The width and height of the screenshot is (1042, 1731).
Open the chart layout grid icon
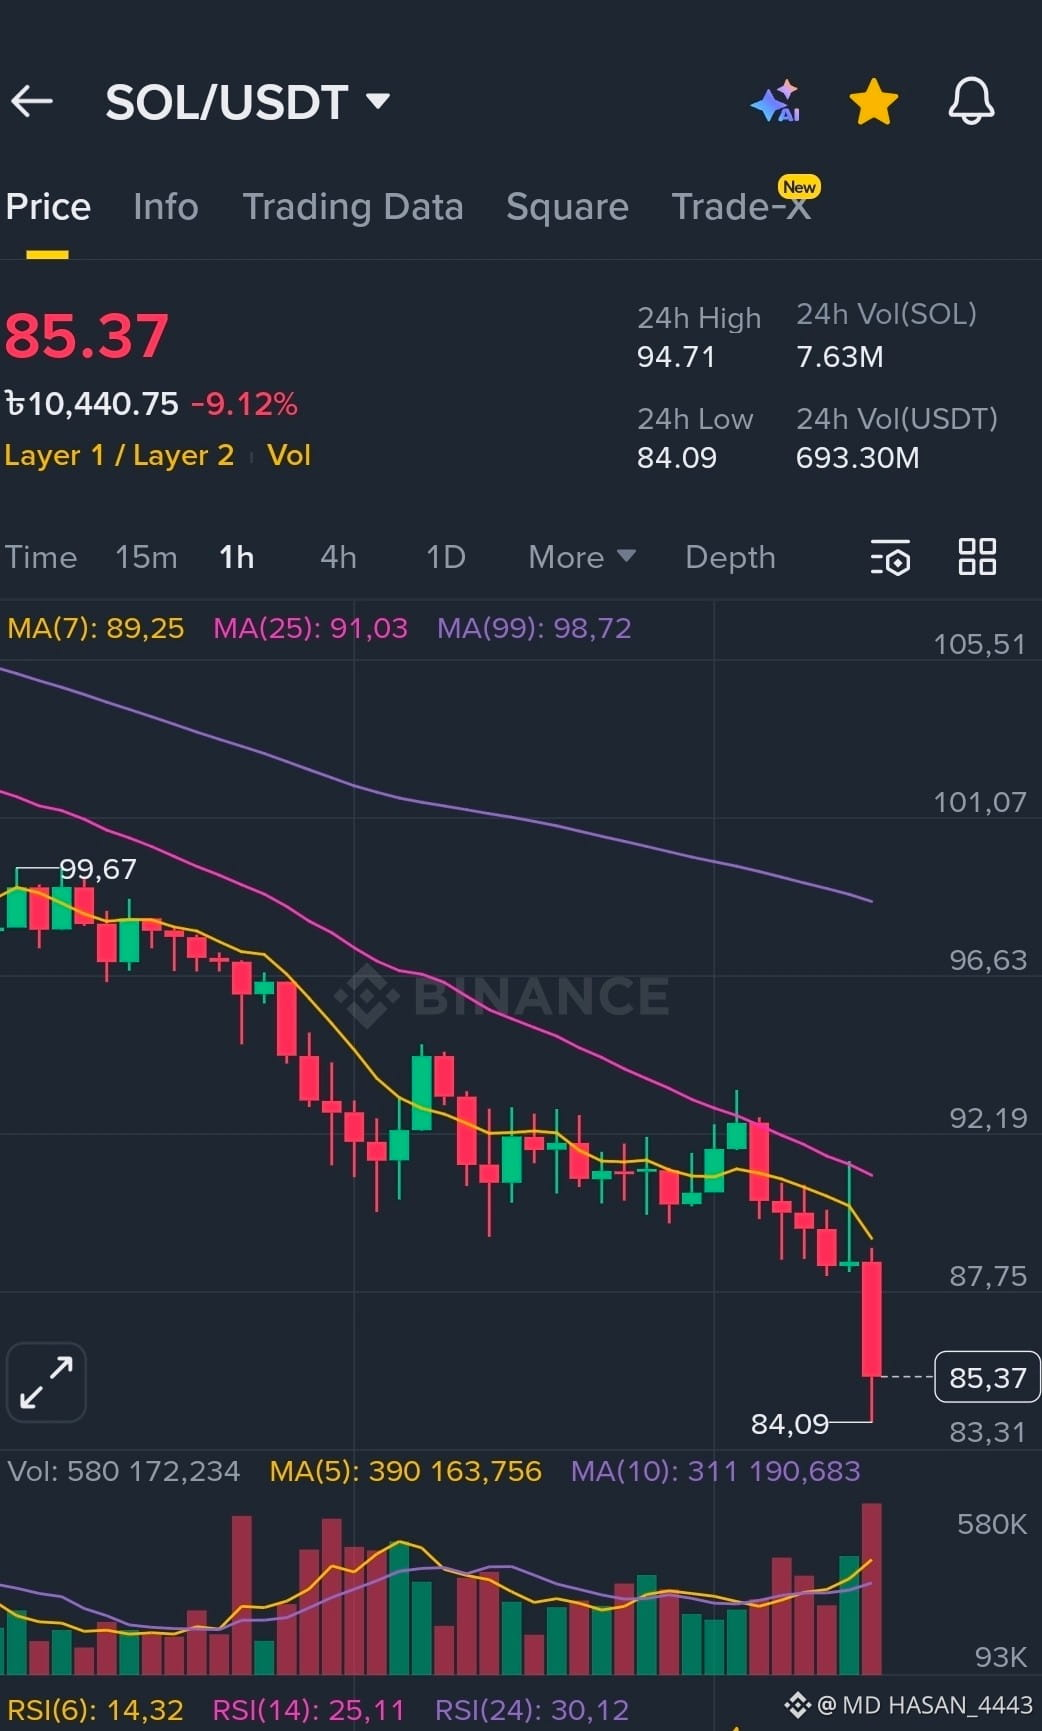(x=977, y=557)
